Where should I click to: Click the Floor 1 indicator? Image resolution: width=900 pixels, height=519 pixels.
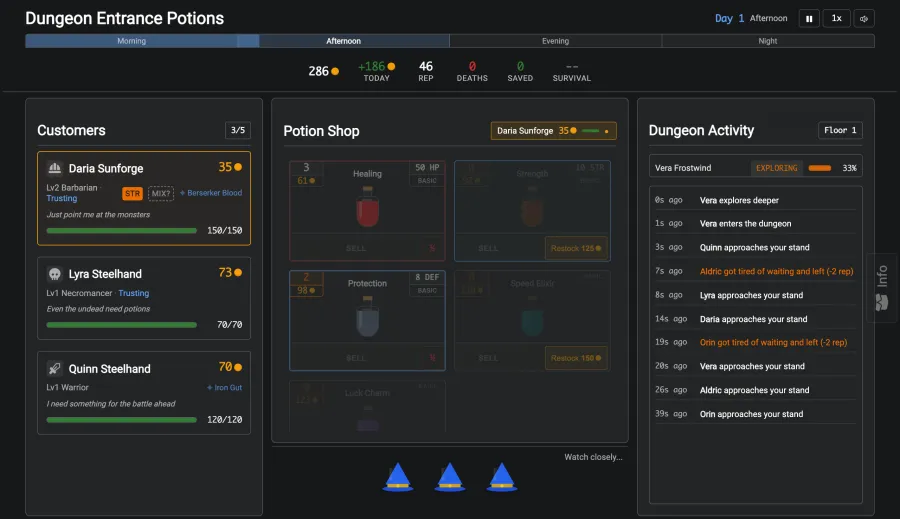point(840,130)
